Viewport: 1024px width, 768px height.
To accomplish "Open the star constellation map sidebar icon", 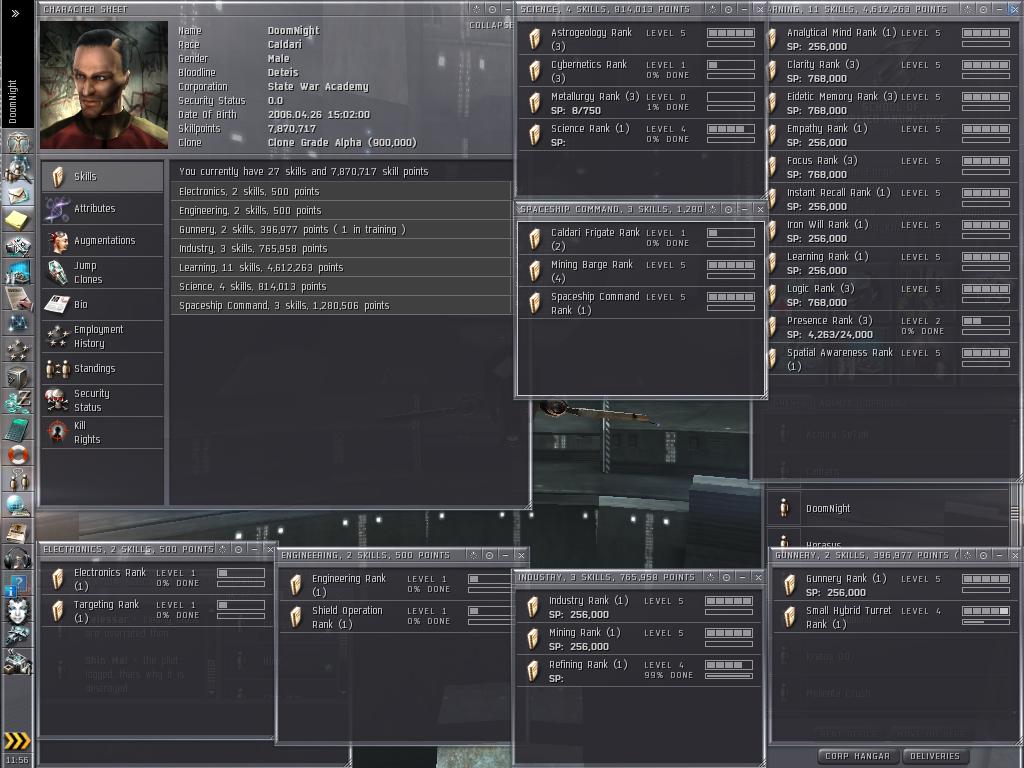I will 17,323.
